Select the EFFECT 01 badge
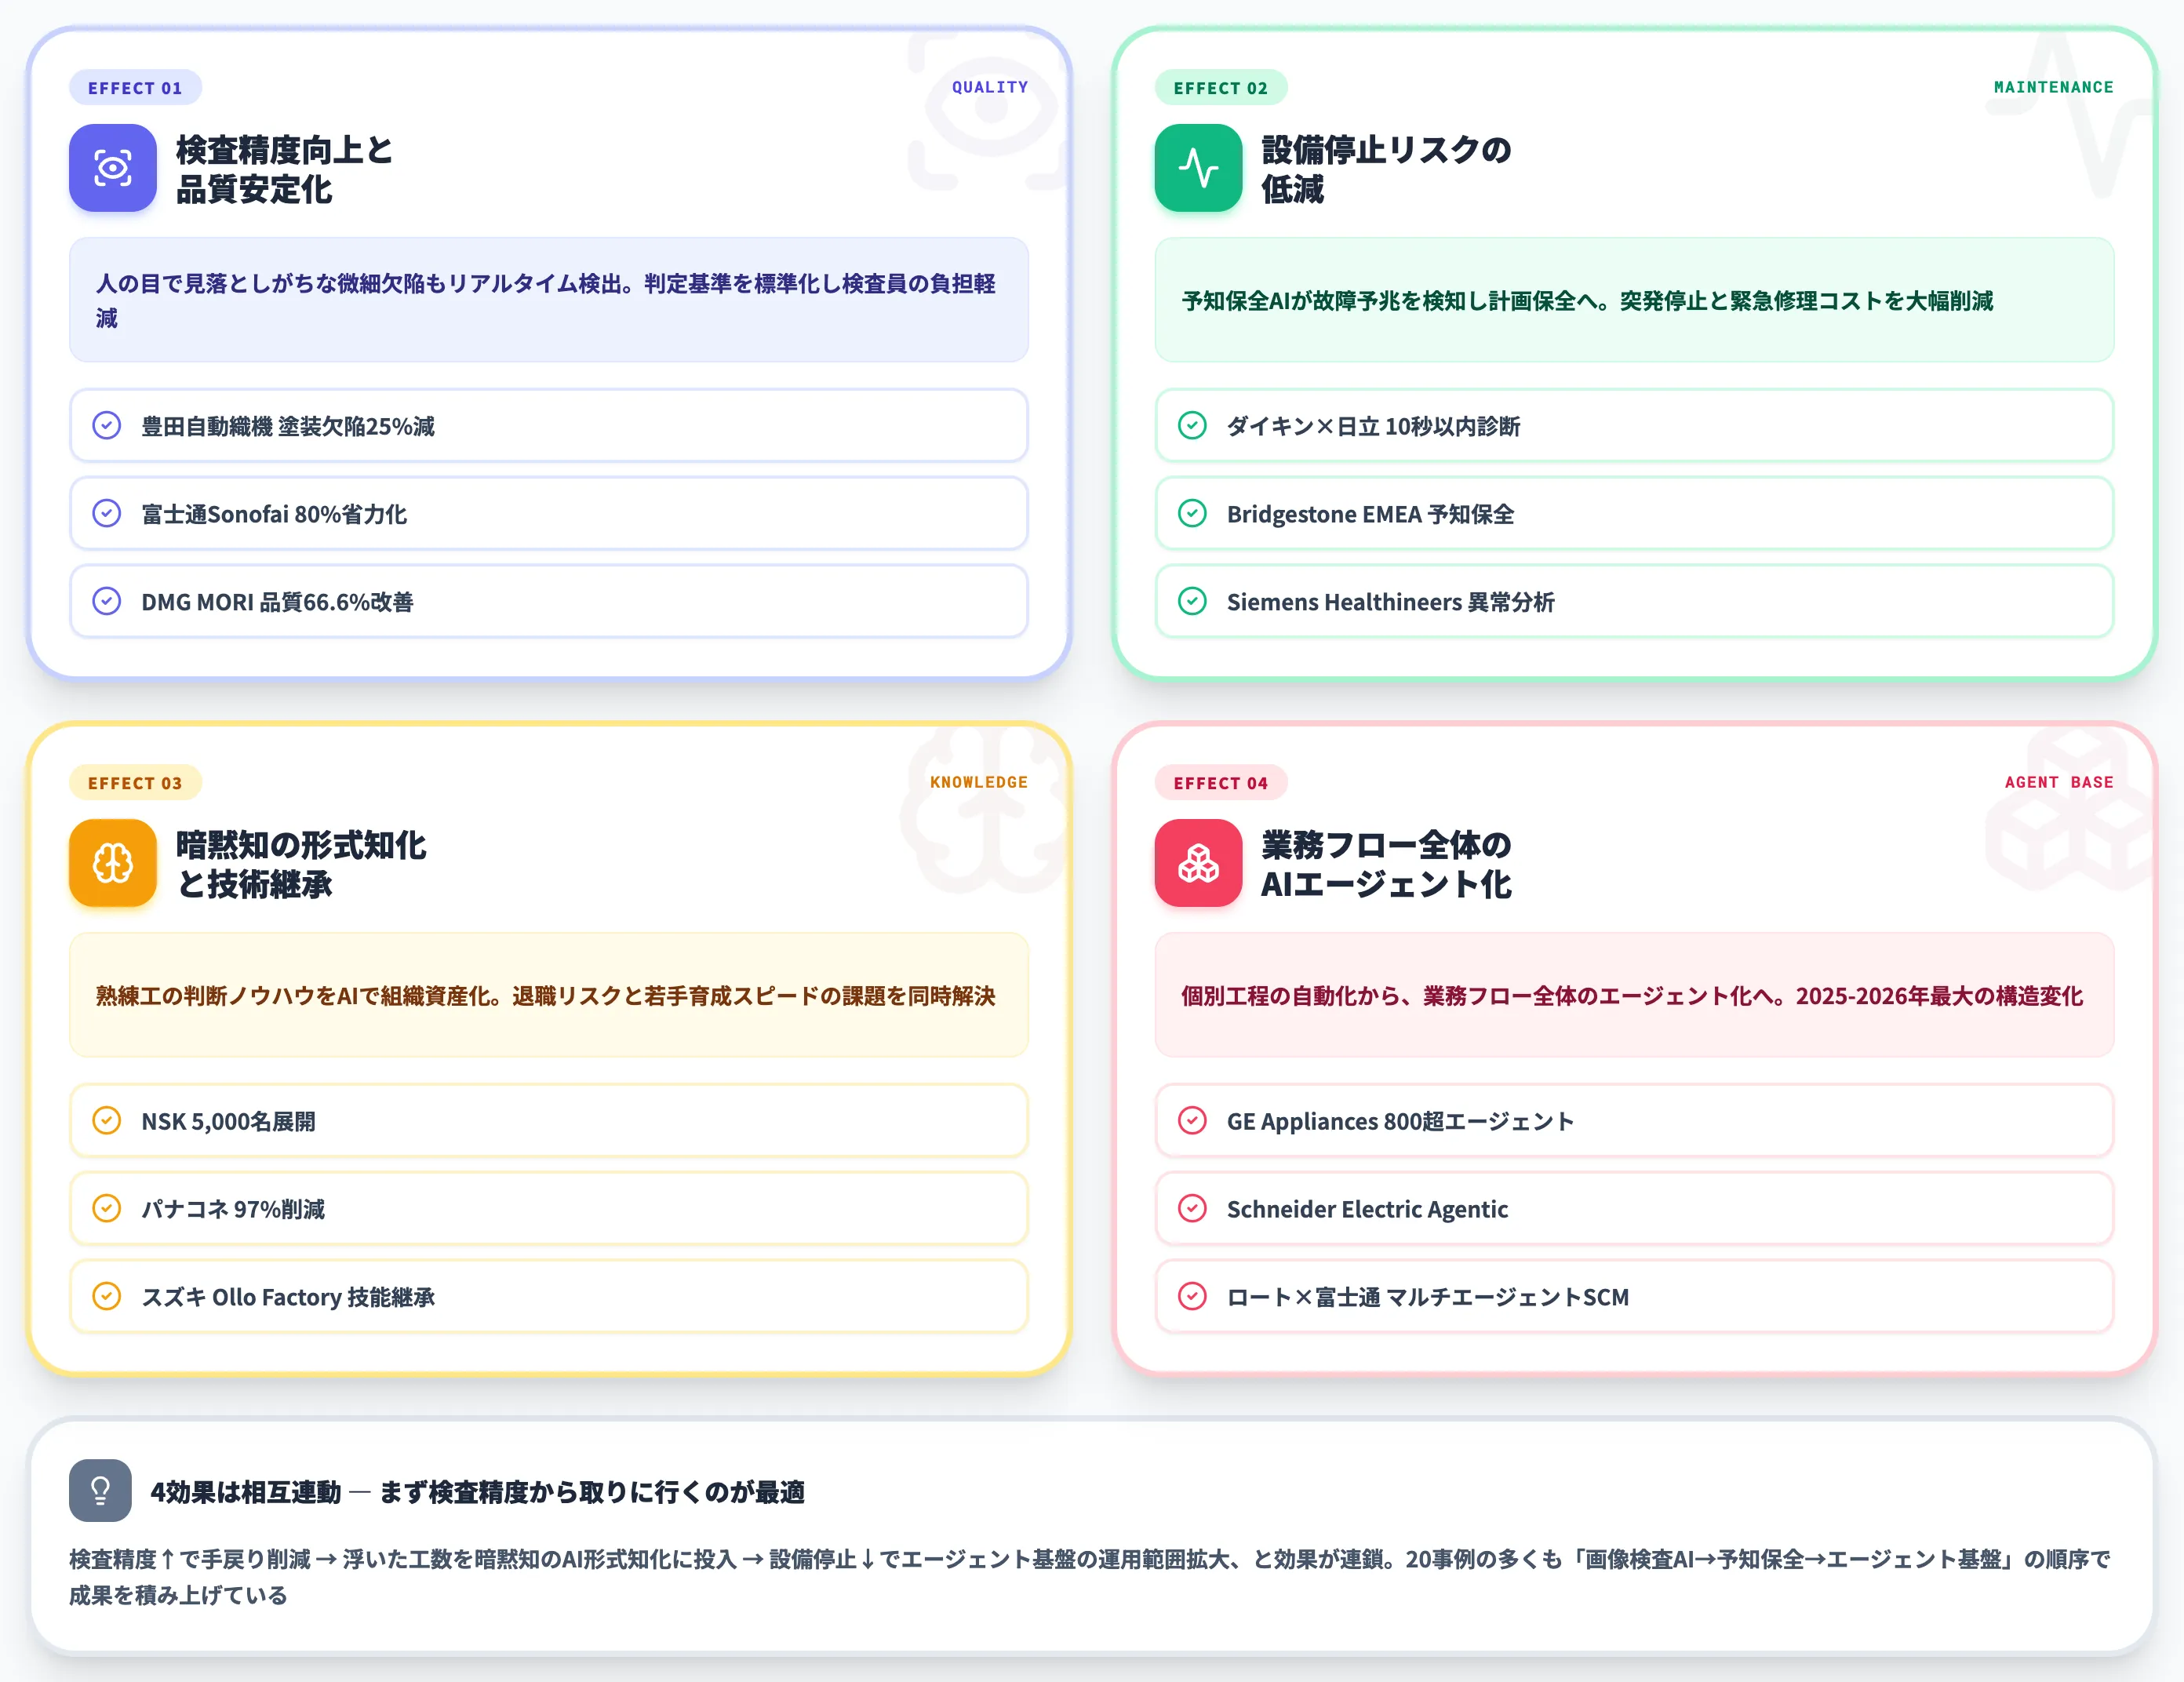The width and height of the screenshot is (2184, 1682). click(x=135, y=88)
